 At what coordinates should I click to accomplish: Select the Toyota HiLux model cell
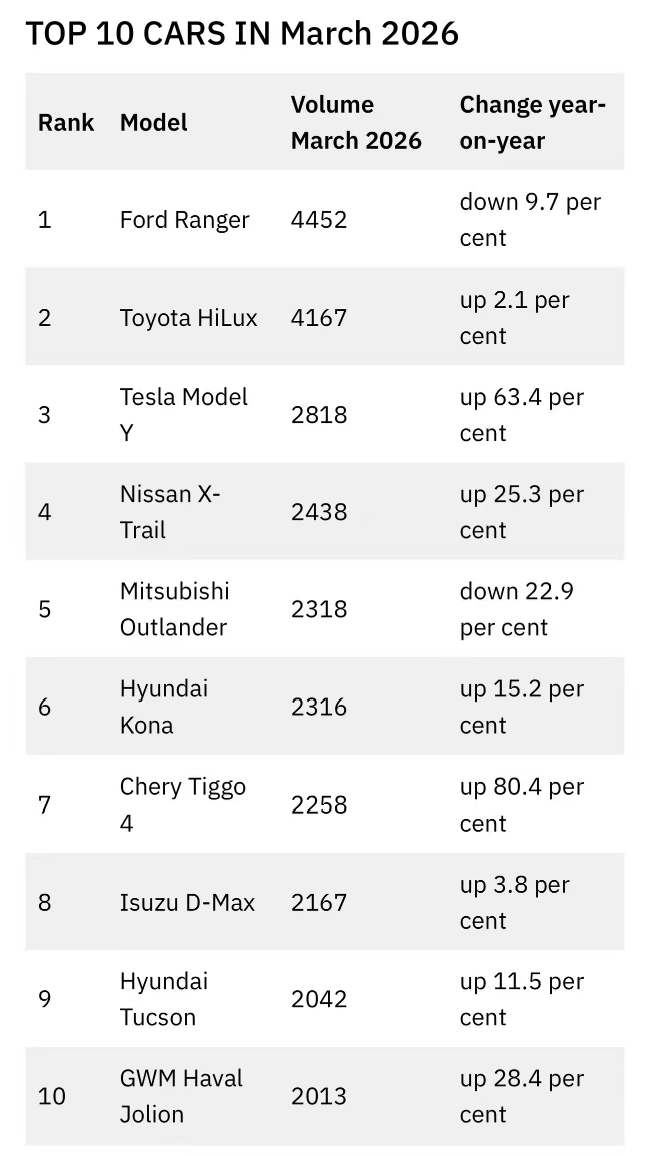pos(189,318)
